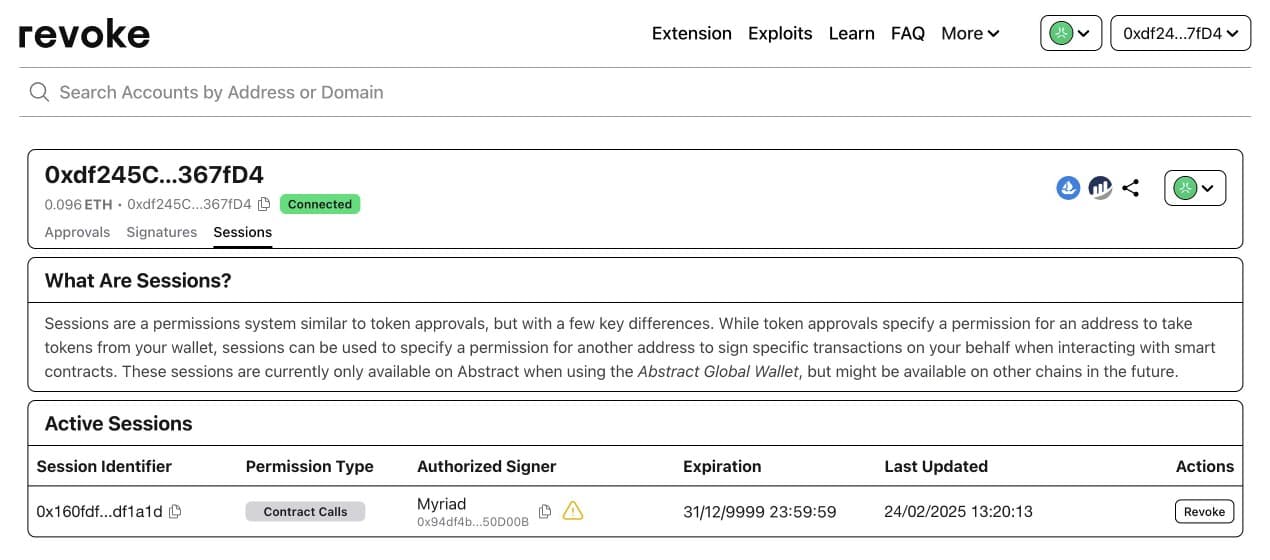The image size is (1270, 560).
Task: Click the revoke logo
Action: [84, 34]
